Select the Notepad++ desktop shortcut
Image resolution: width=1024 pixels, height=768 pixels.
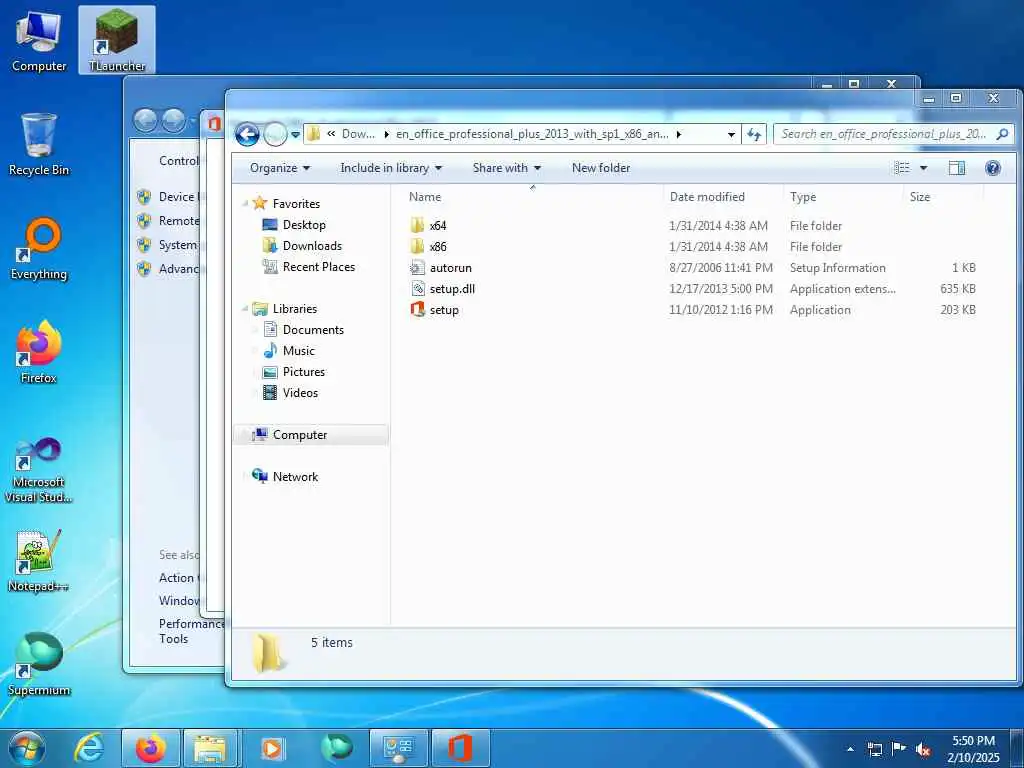click(39, 561)
